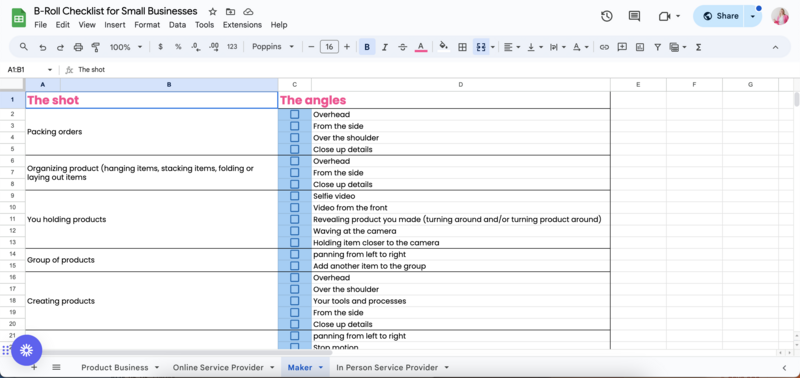Open the Name box dropdown arrow
Screen dimensions: 800x378
tap(50, 70)
